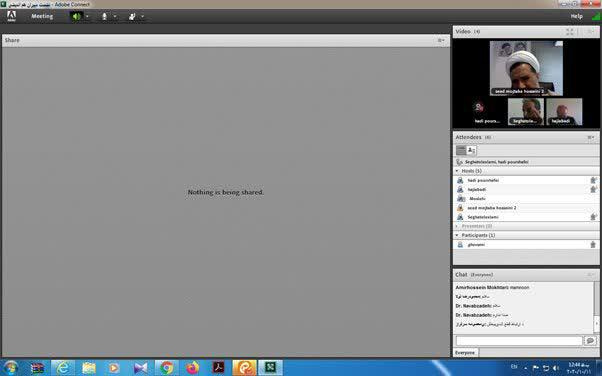Click the Adobe logo icon

click(x=12, y=16)
